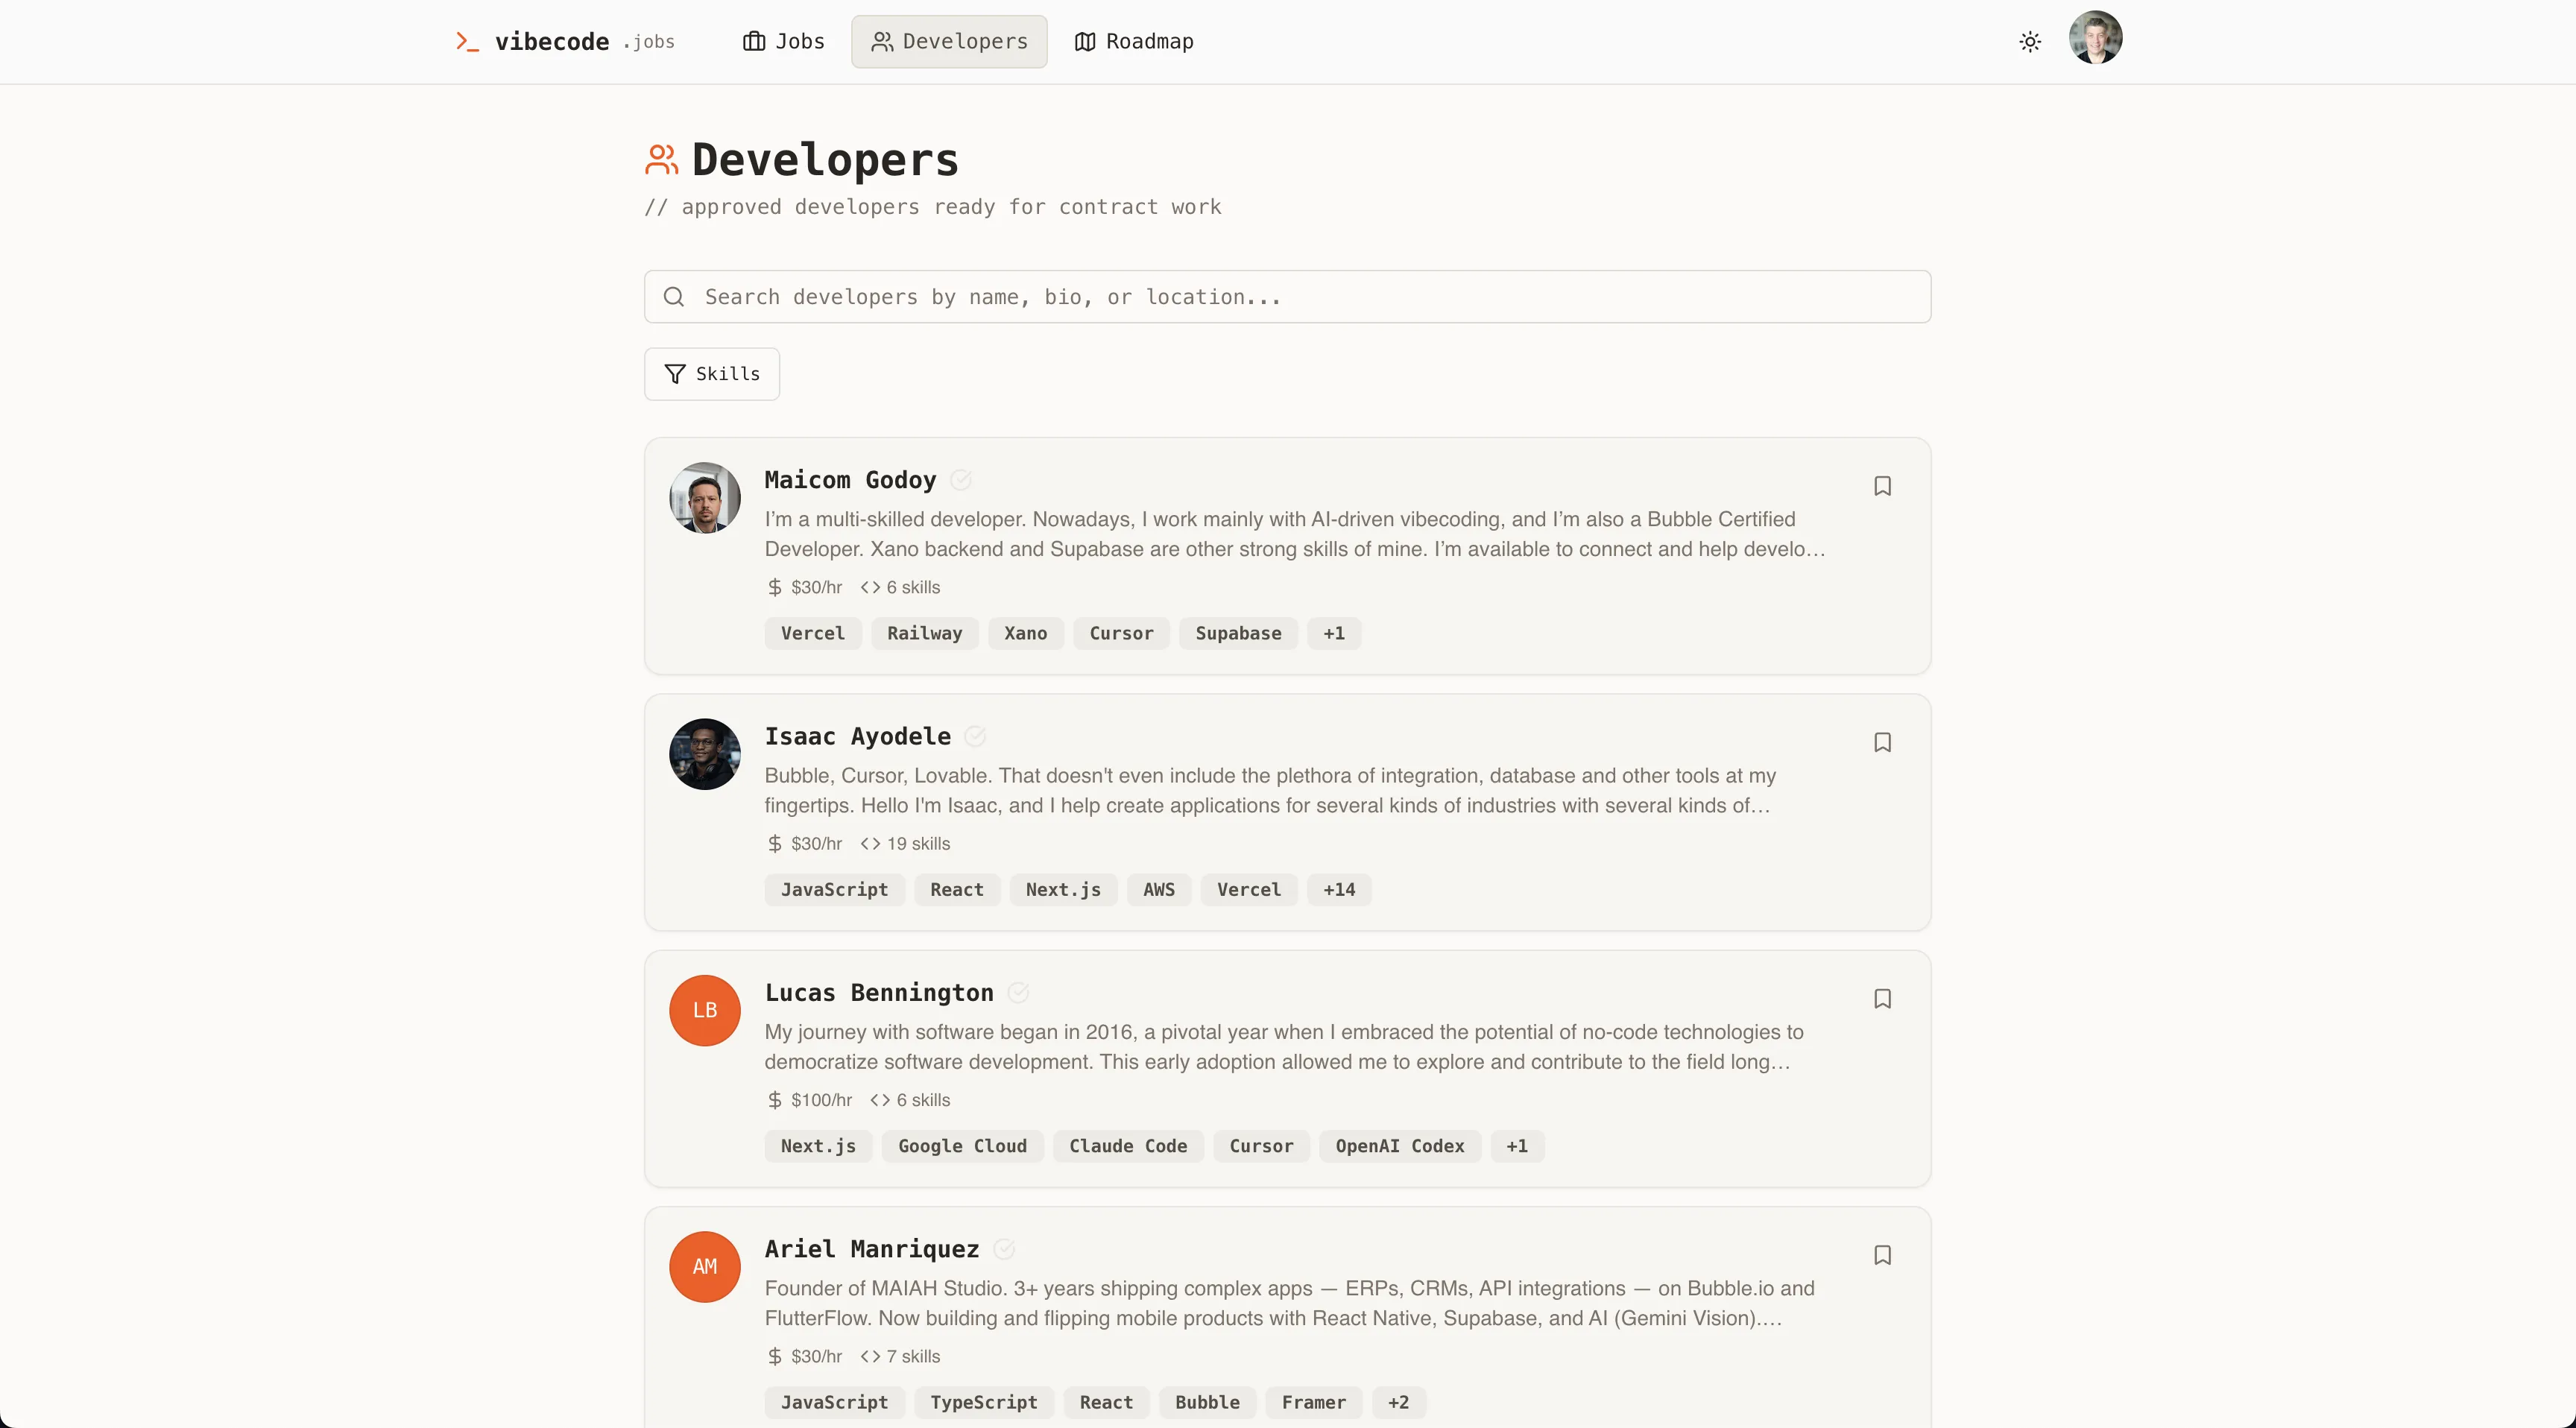Expand Maicom Godoy's +1 hidden skills
2576x1428 pixels.
[1334, 633]
